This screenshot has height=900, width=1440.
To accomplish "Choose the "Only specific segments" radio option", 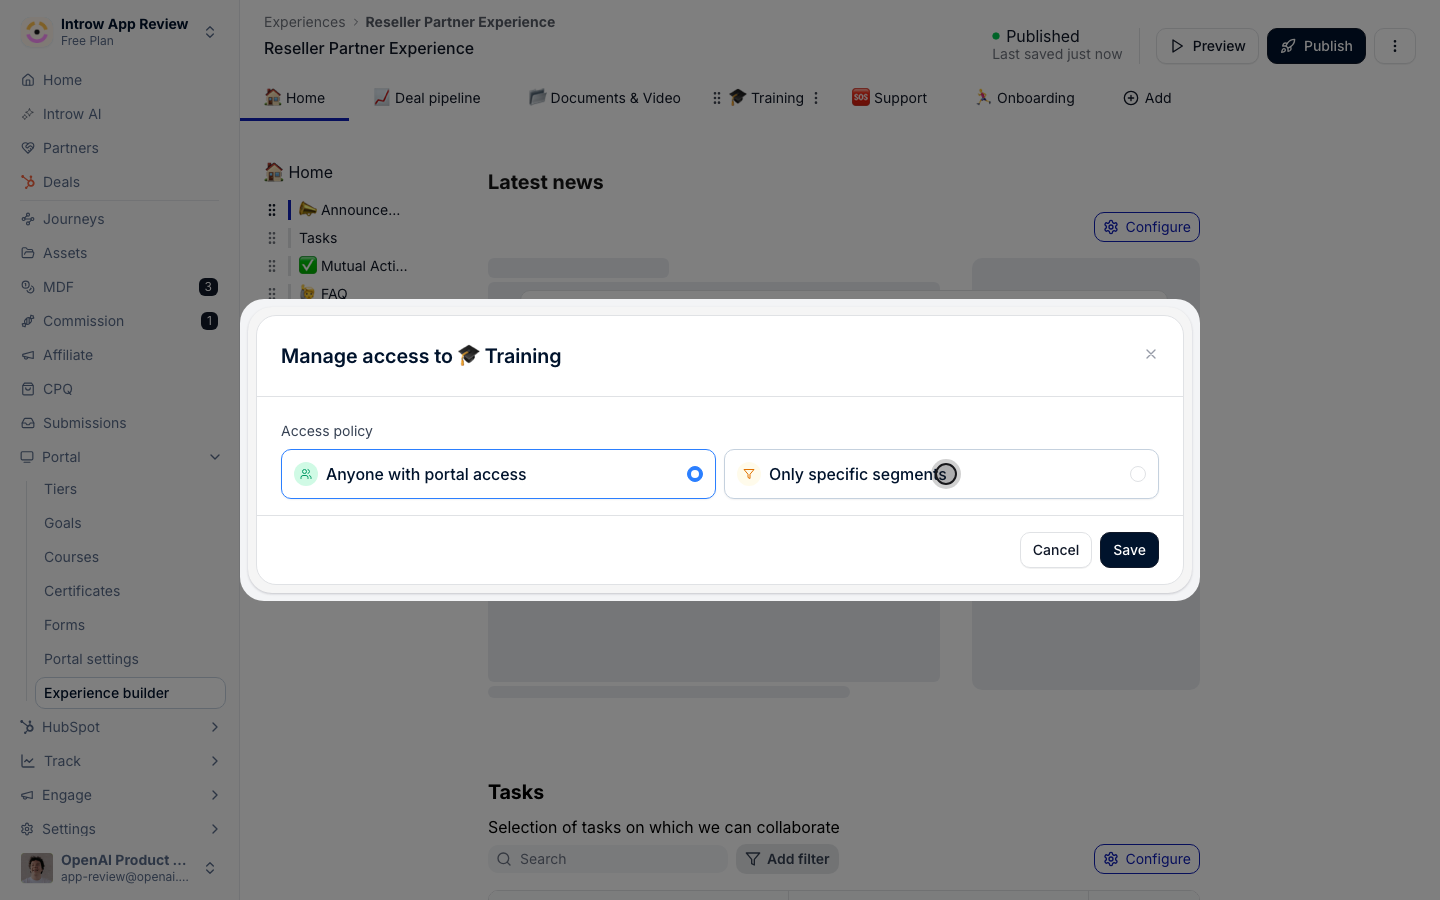I will tap(941, 474).
